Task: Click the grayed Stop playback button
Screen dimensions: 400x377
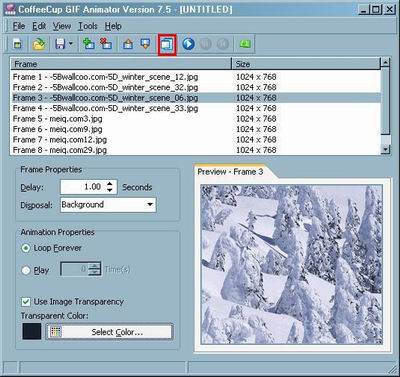Action: pyautogui.click(x=223, y=44)
